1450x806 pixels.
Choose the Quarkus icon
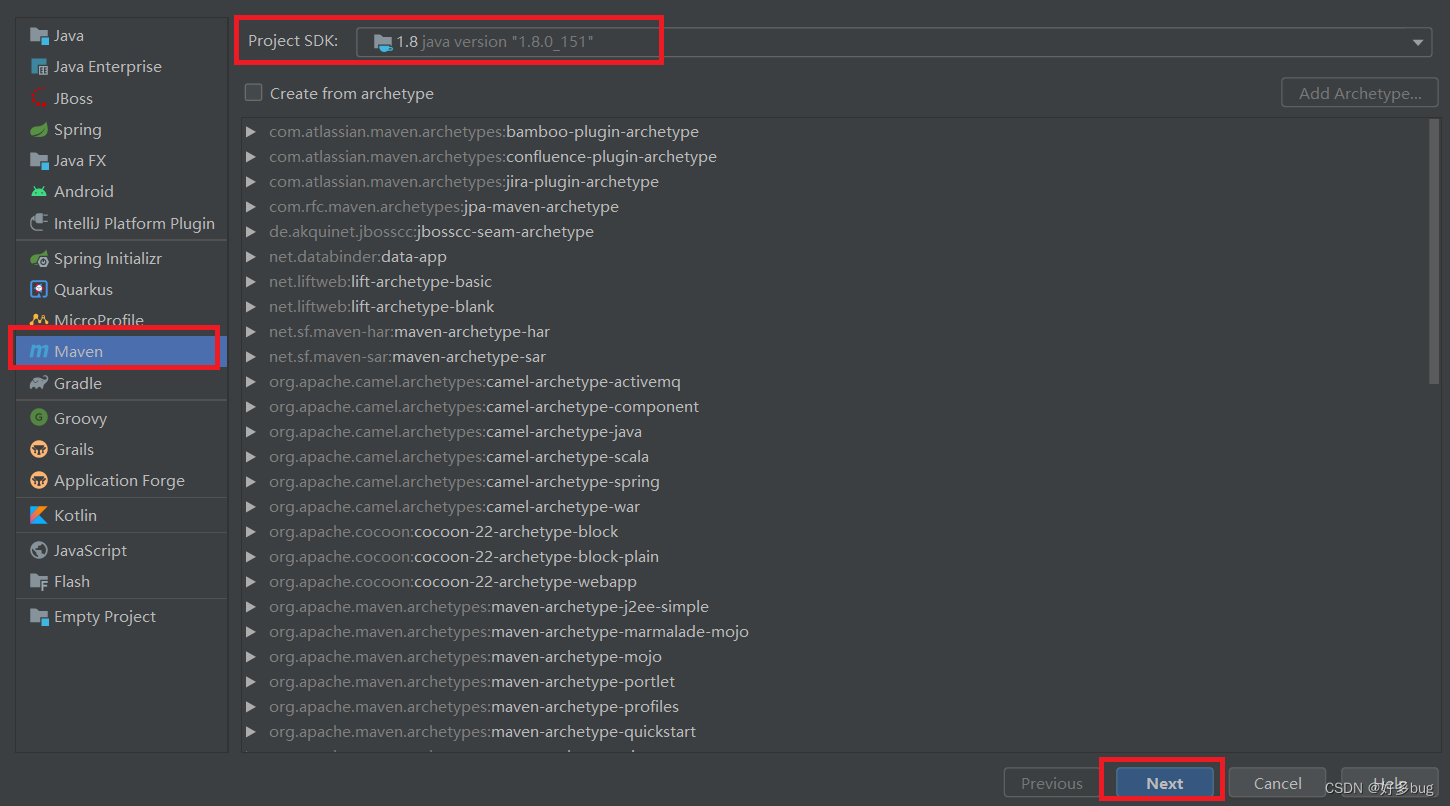click(x=39, y=289)
